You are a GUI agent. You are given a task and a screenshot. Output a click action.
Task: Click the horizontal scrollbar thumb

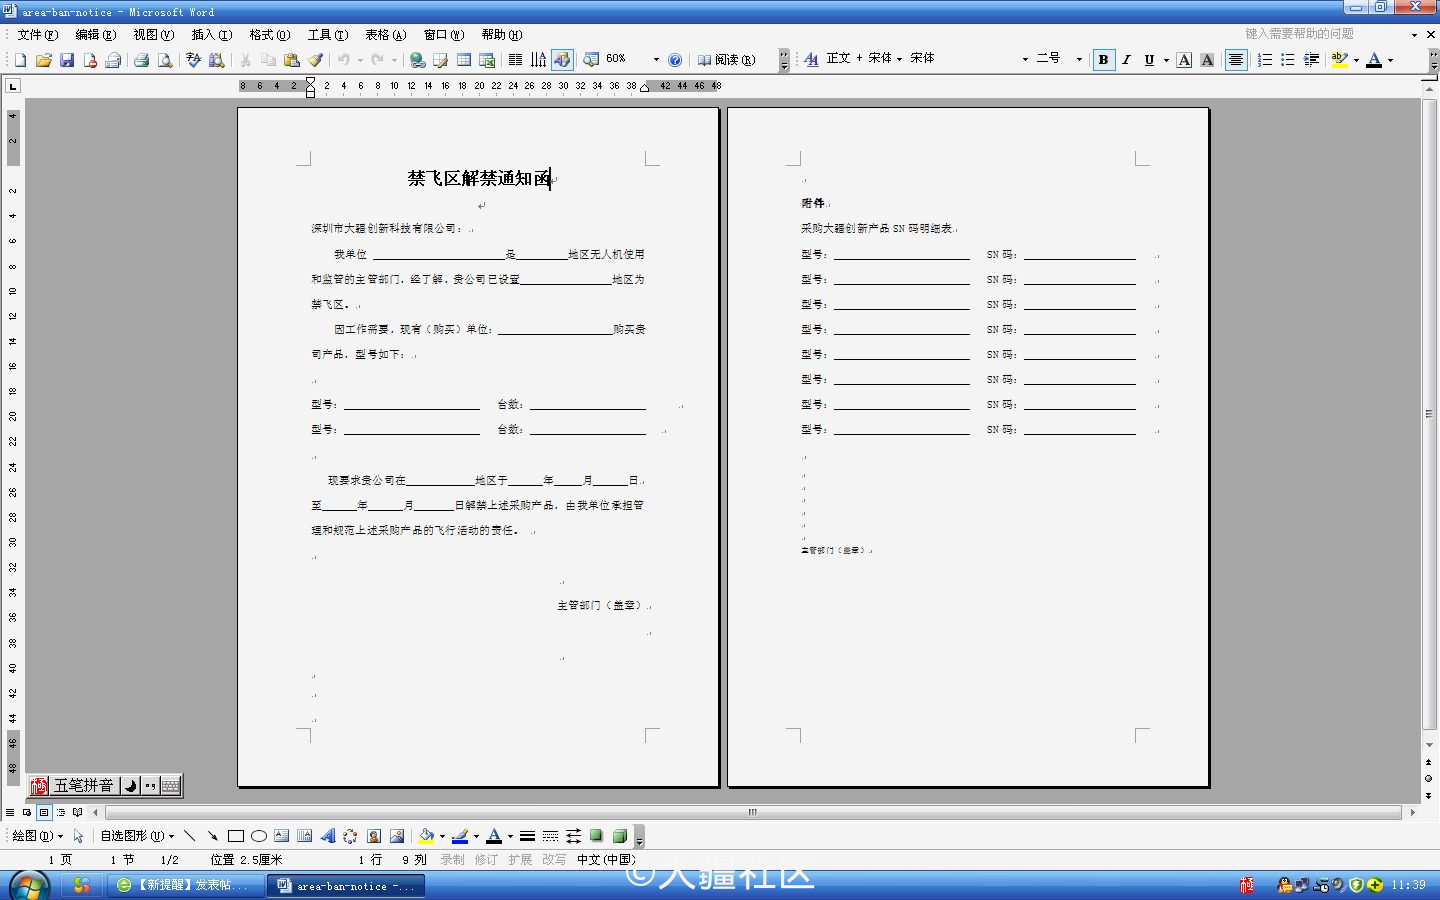[x=752, y=812]
